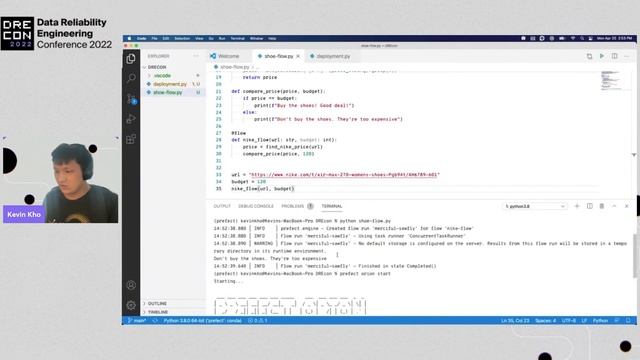Open editor More Actions ellipsis
The width and height of the screenshot is (640, 360).
[627, 56]
